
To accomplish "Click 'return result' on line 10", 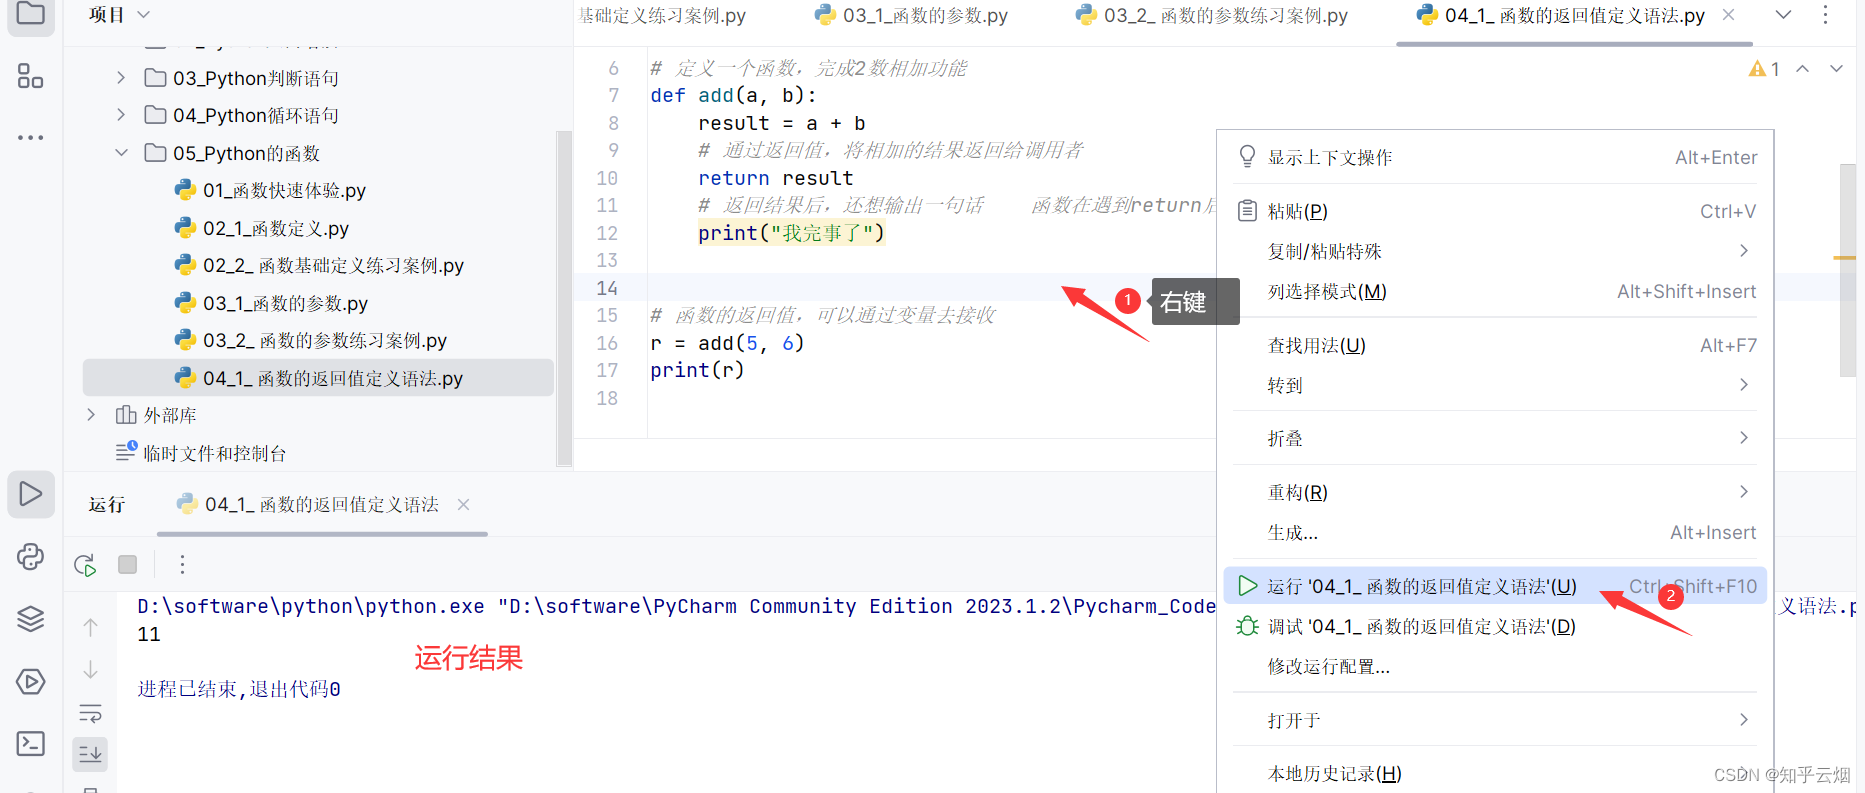I will coord(775,178).
